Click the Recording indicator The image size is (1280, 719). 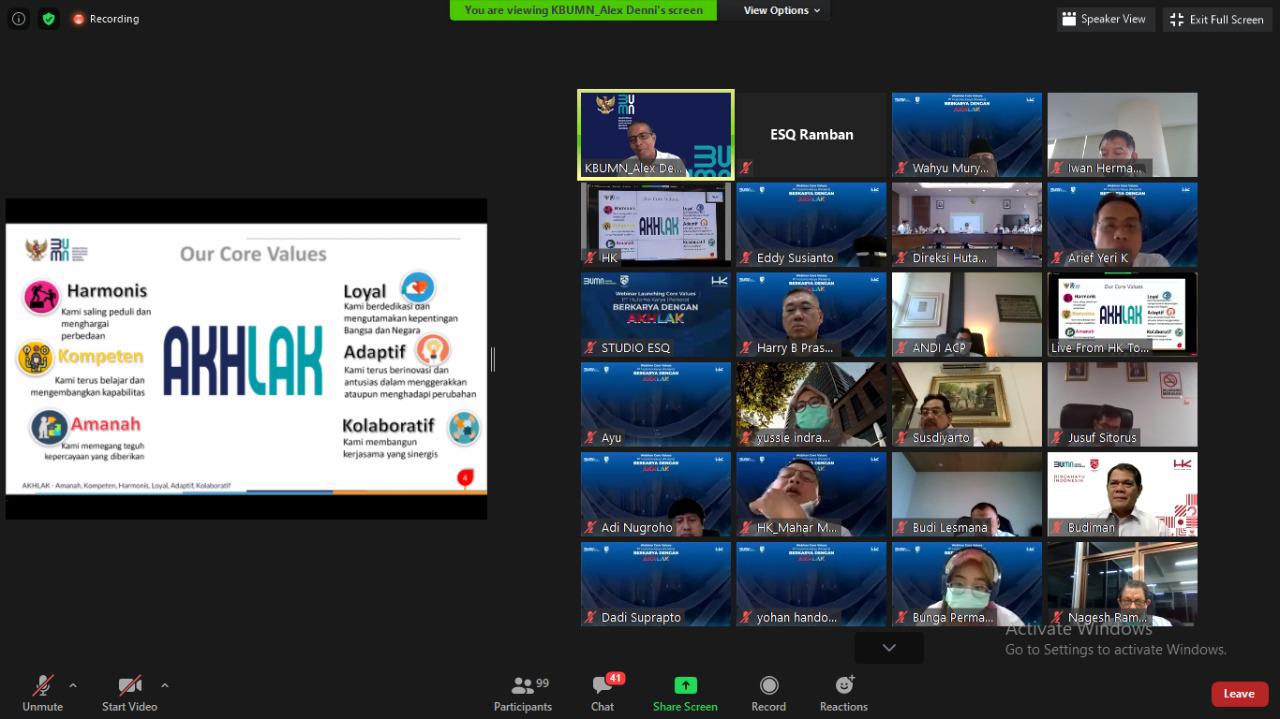tap(105, 18)
